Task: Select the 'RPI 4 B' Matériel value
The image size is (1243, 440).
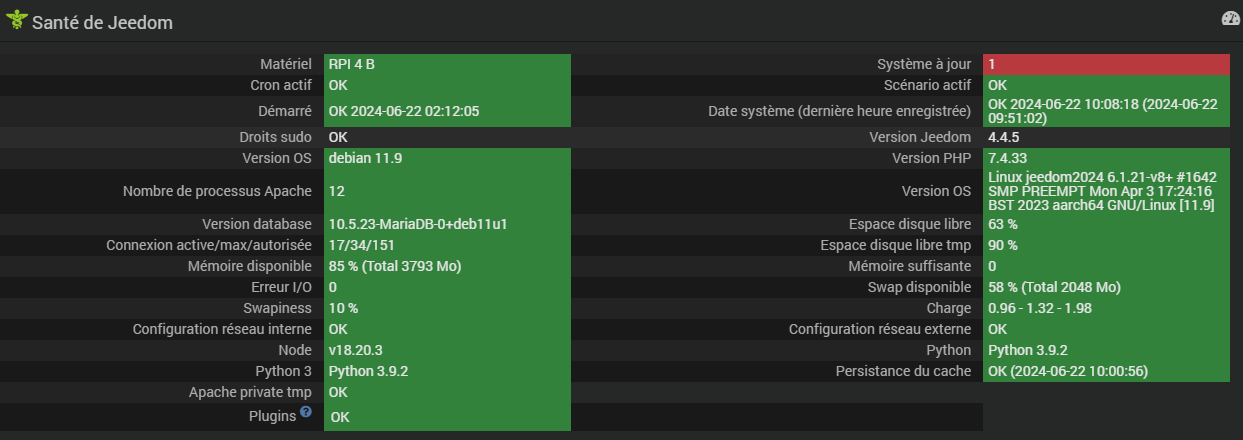Action: [352, 64]
